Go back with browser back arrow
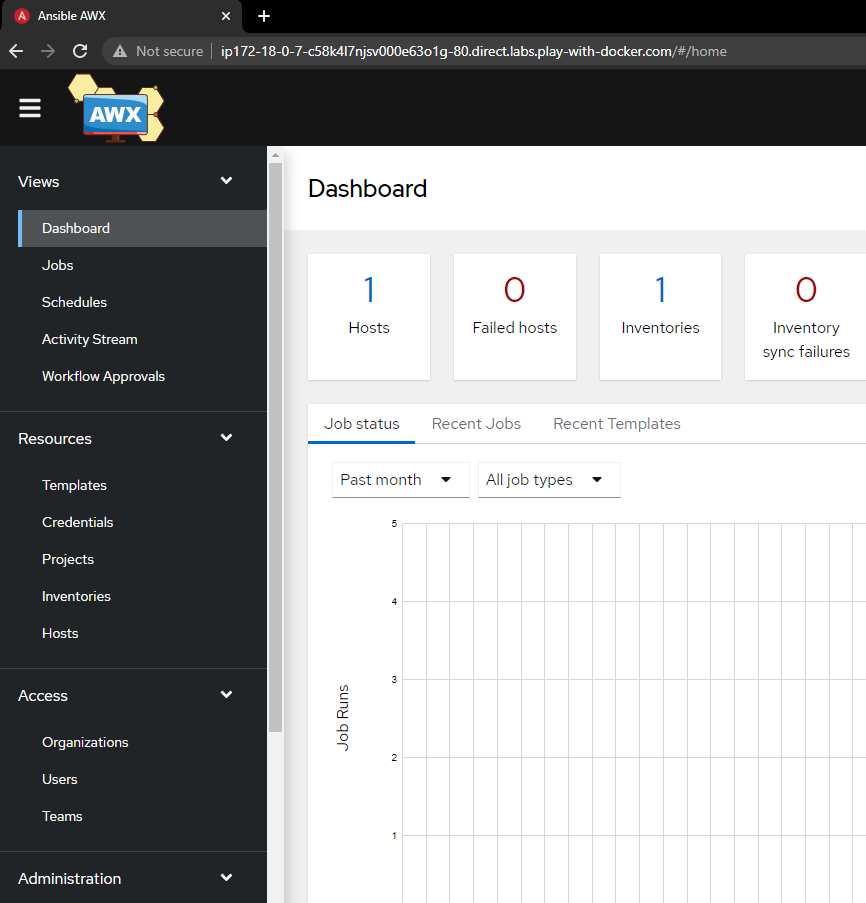The height and width of the screenshot is (903, 866). (16, 51)
